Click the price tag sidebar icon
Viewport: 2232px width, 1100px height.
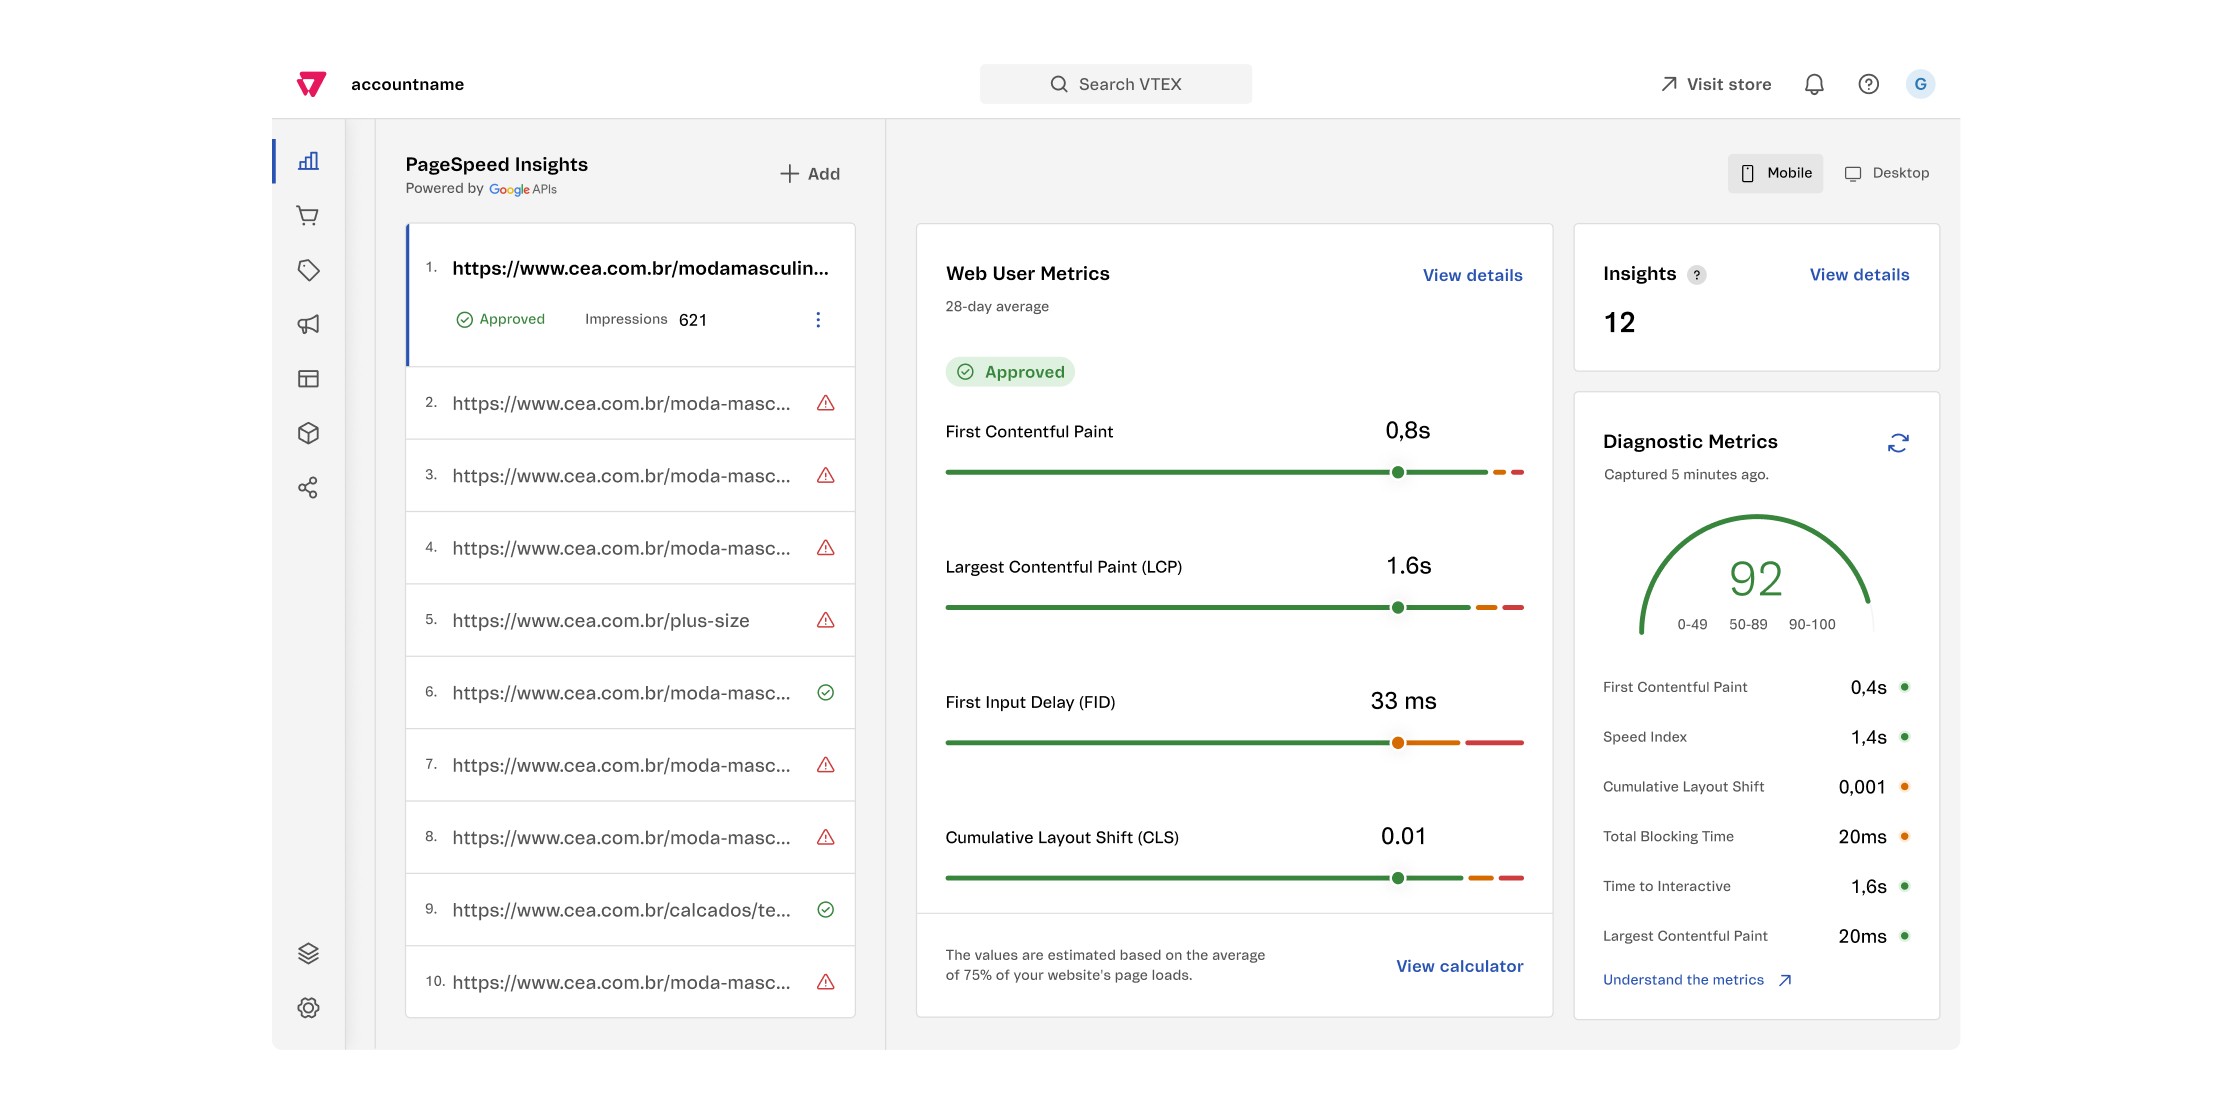coord(308,270)
